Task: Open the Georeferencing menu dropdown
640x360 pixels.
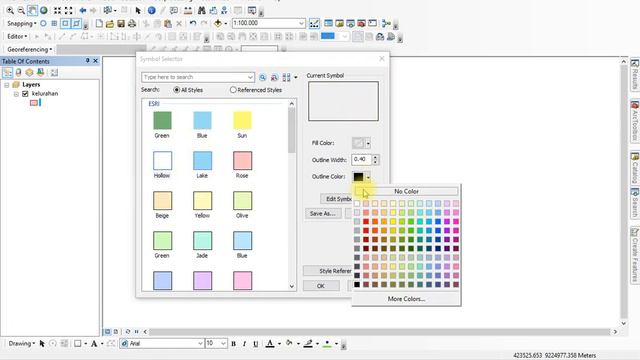Action: [29, 49]
